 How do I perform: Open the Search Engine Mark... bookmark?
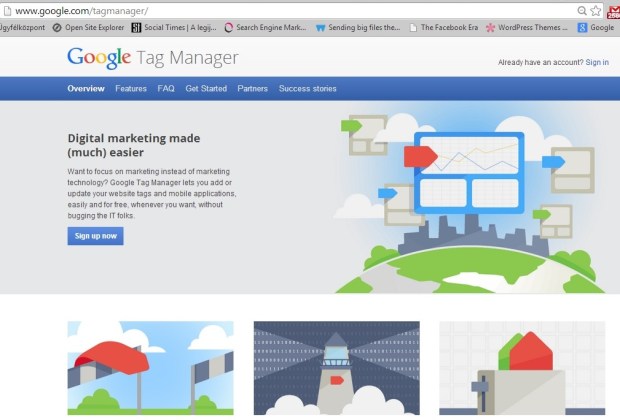(x=265, y=28)
